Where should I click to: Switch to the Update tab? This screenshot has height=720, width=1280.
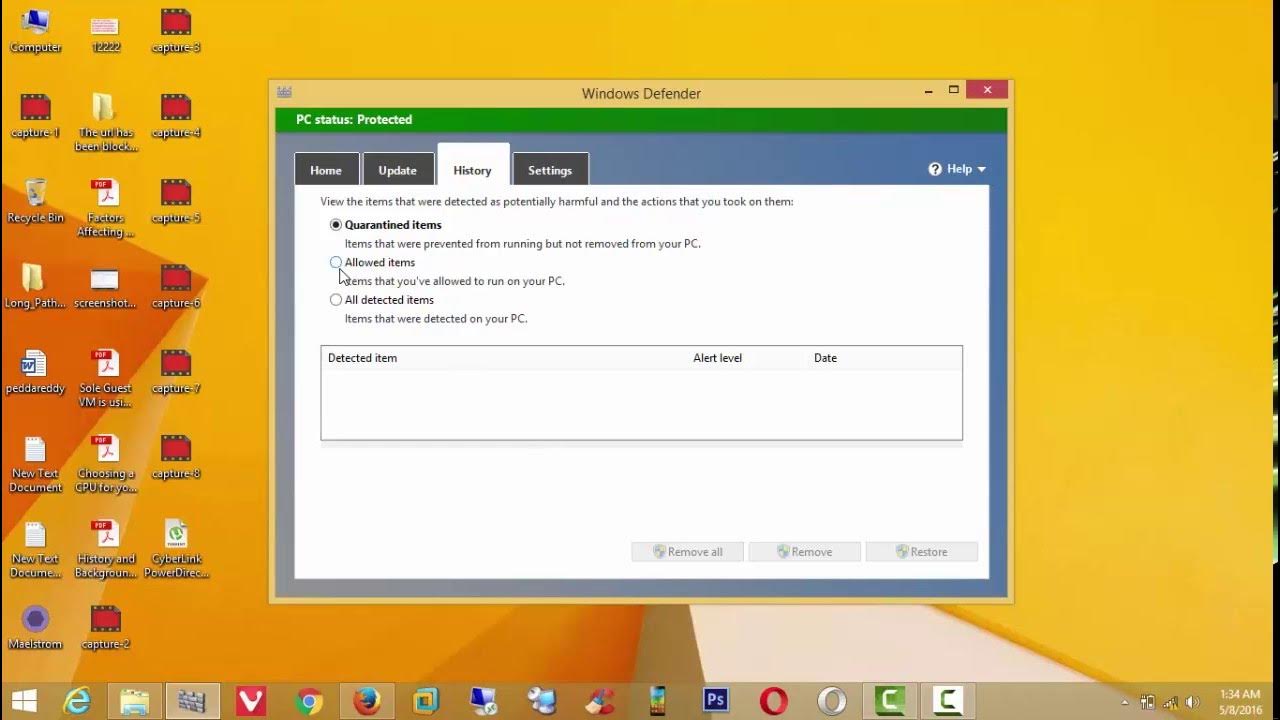[397, 170]
